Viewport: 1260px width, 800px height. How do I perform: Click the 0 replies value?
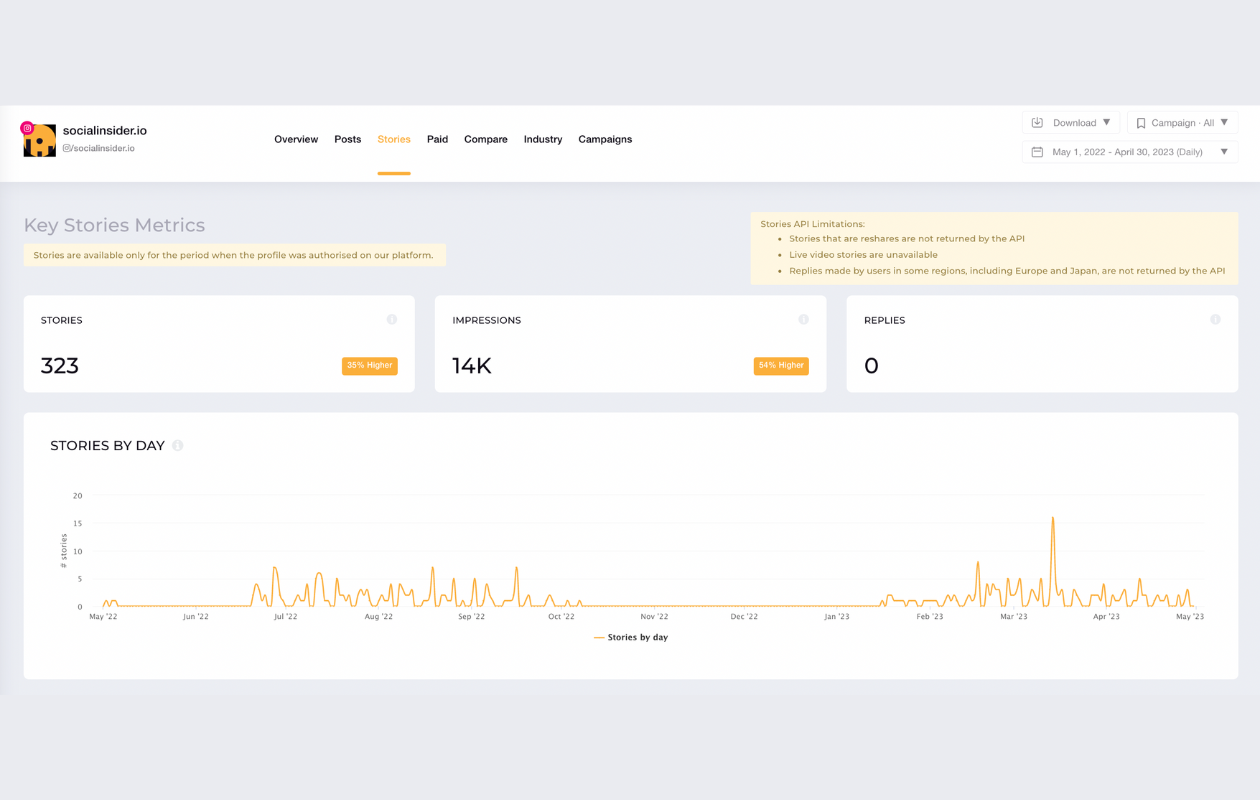(x=871, y=366)
